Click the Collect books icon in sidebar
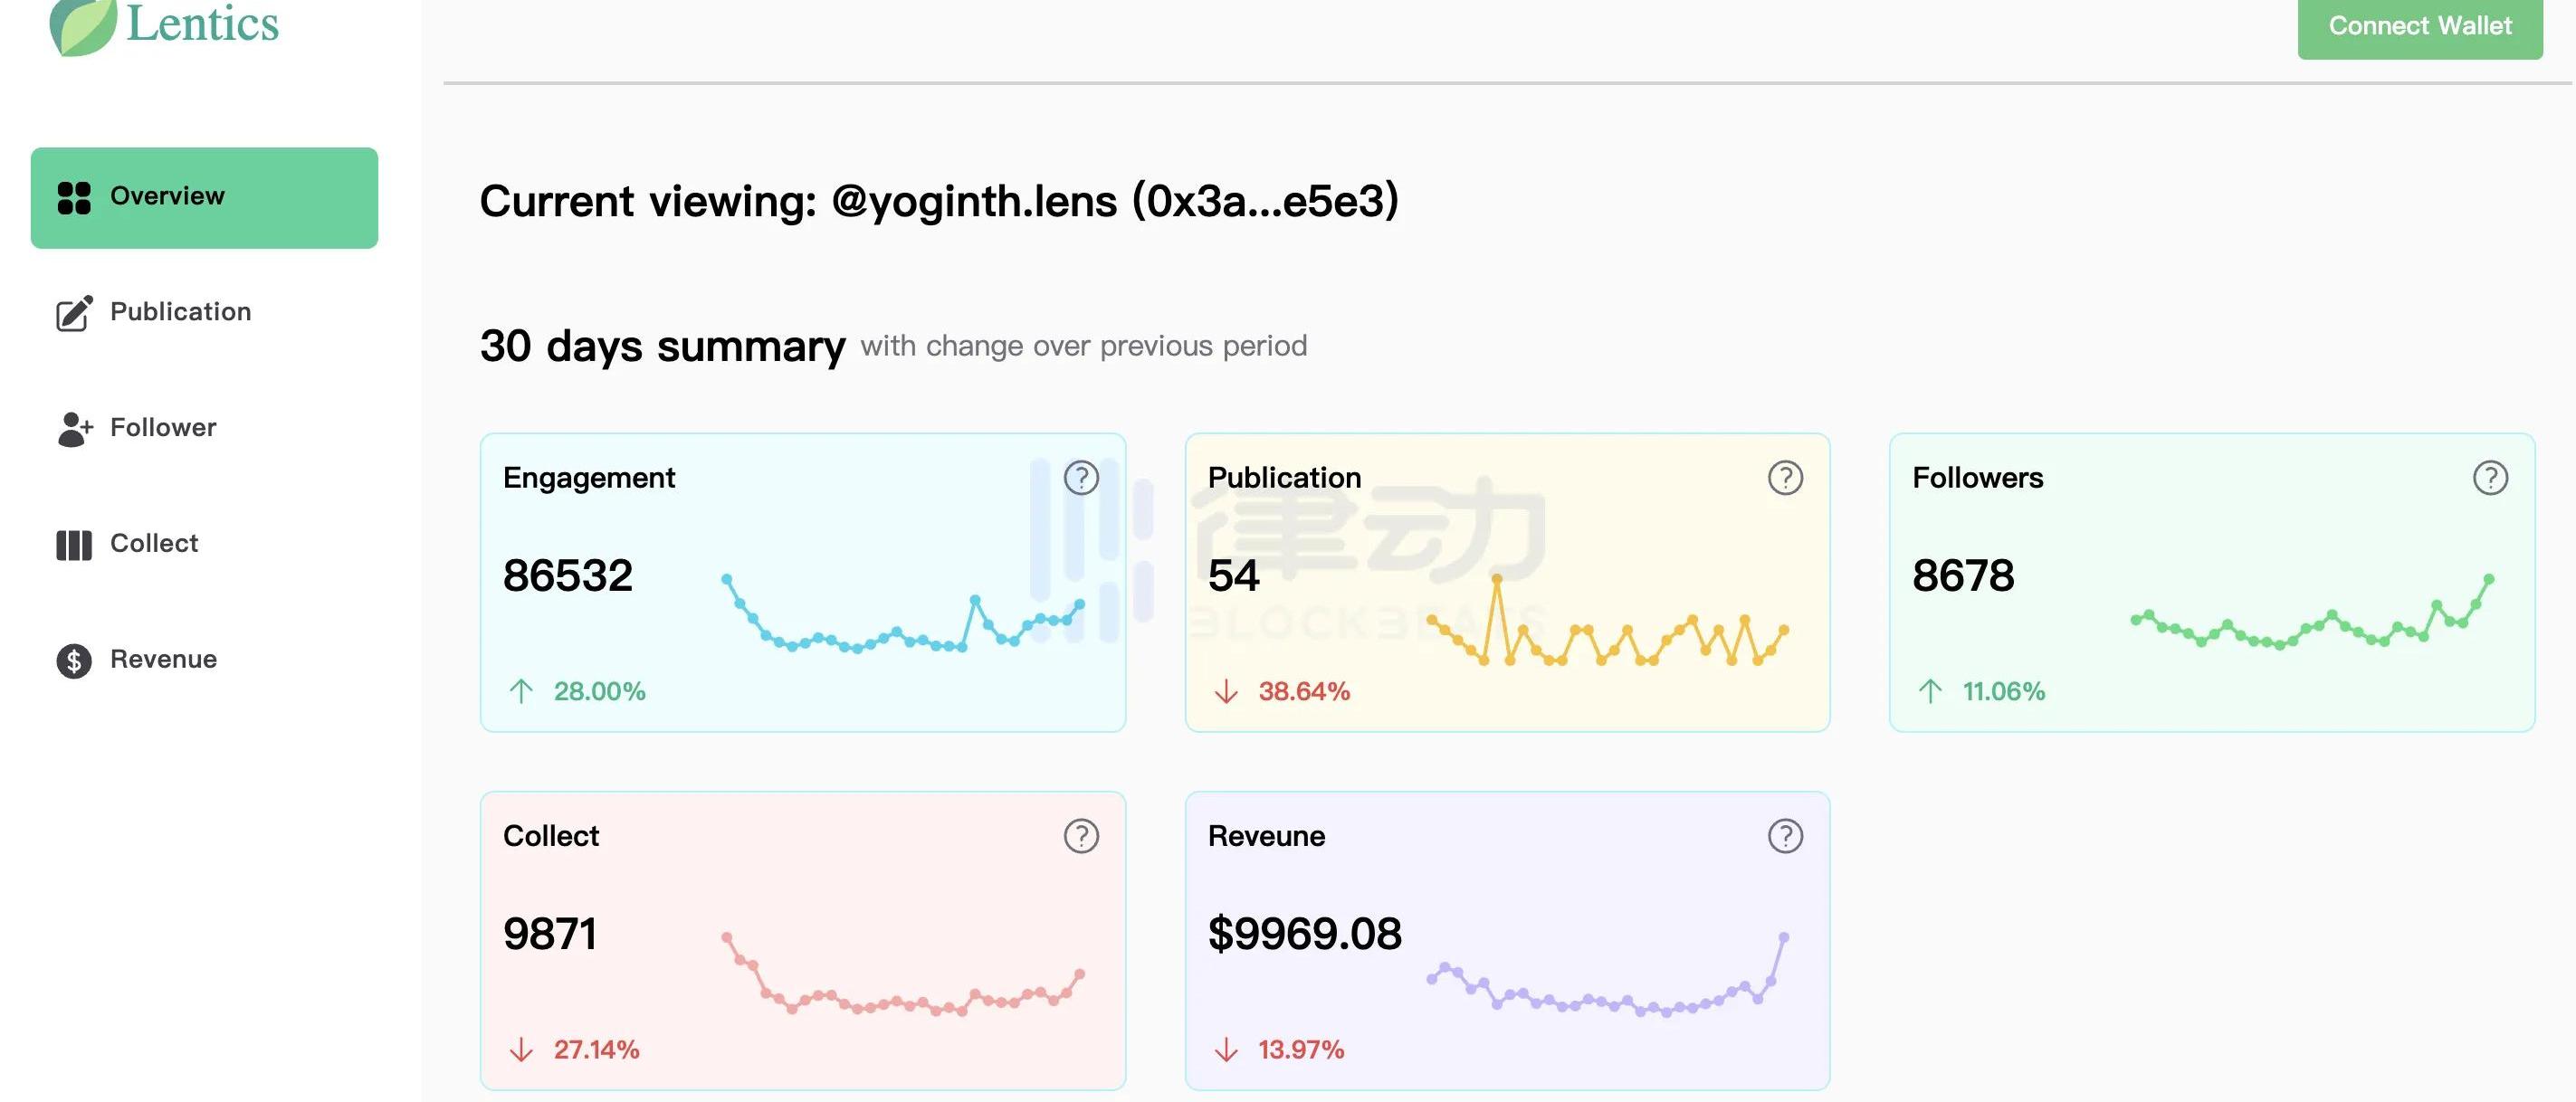The height and width of the screenshot is (1102, 2576). [x=74, y=545]
